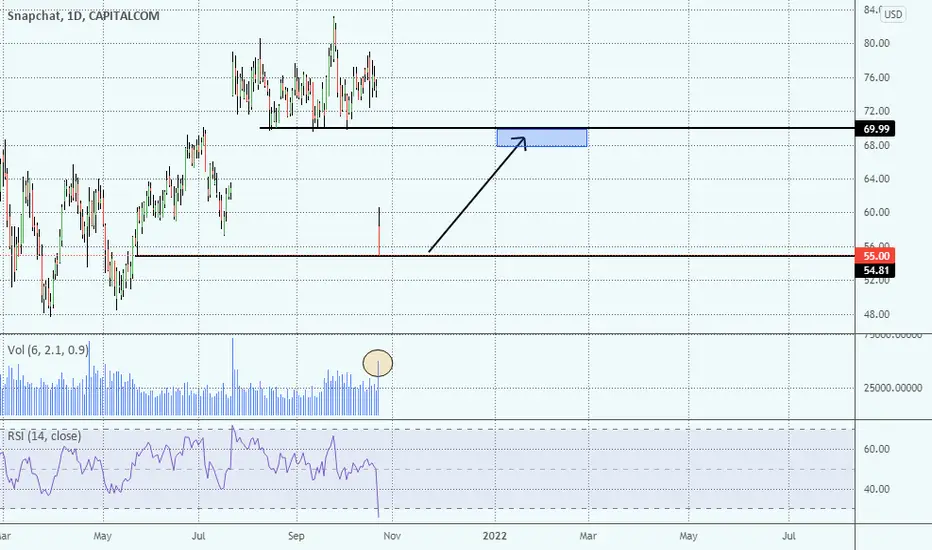Click the 2022 label on time axis
This screenshot has height=550, width=932.
495,536
